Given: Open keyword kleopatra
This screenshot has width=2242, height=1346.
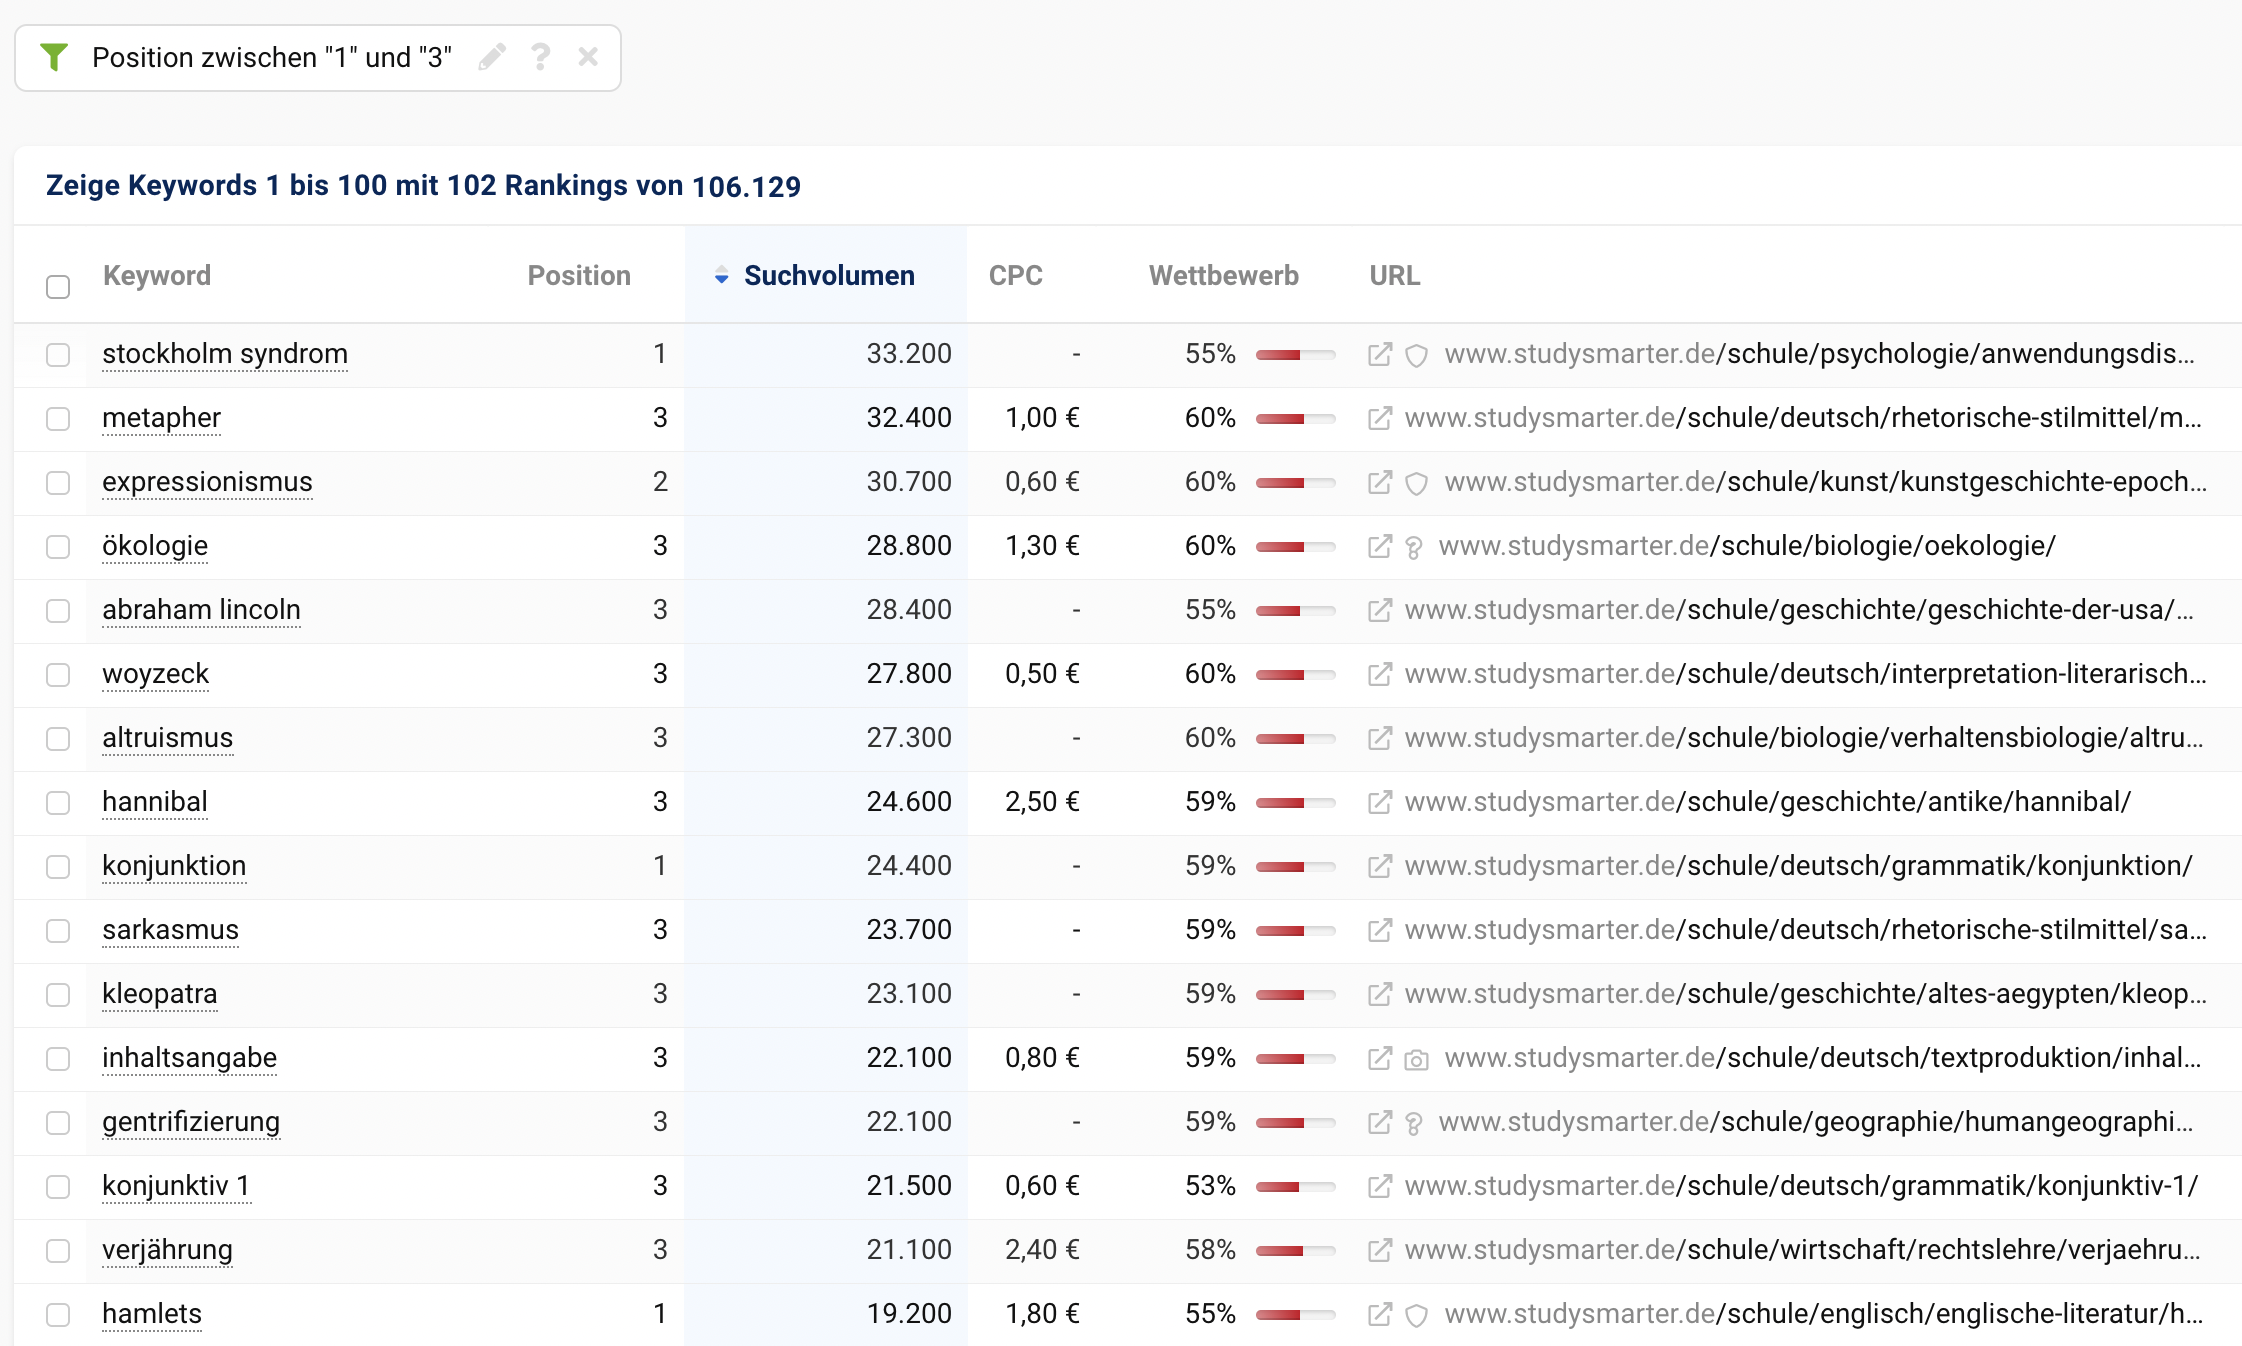Looking at the screenshot, I should 160,994.
